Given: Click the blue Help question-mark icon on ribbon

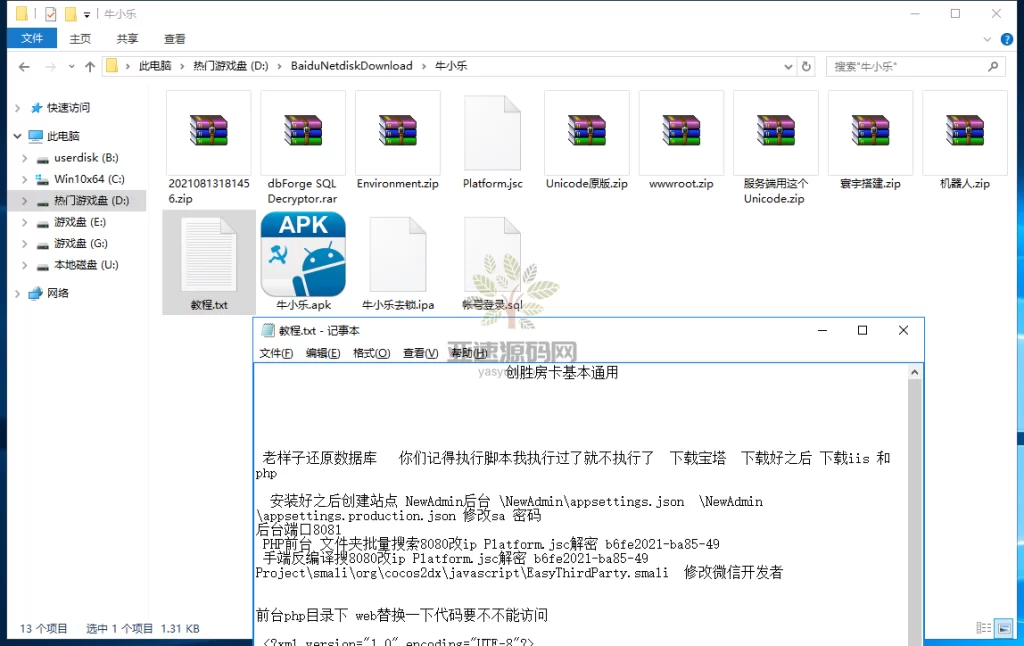Looking at the screenshot, I should coord(1007,38).
